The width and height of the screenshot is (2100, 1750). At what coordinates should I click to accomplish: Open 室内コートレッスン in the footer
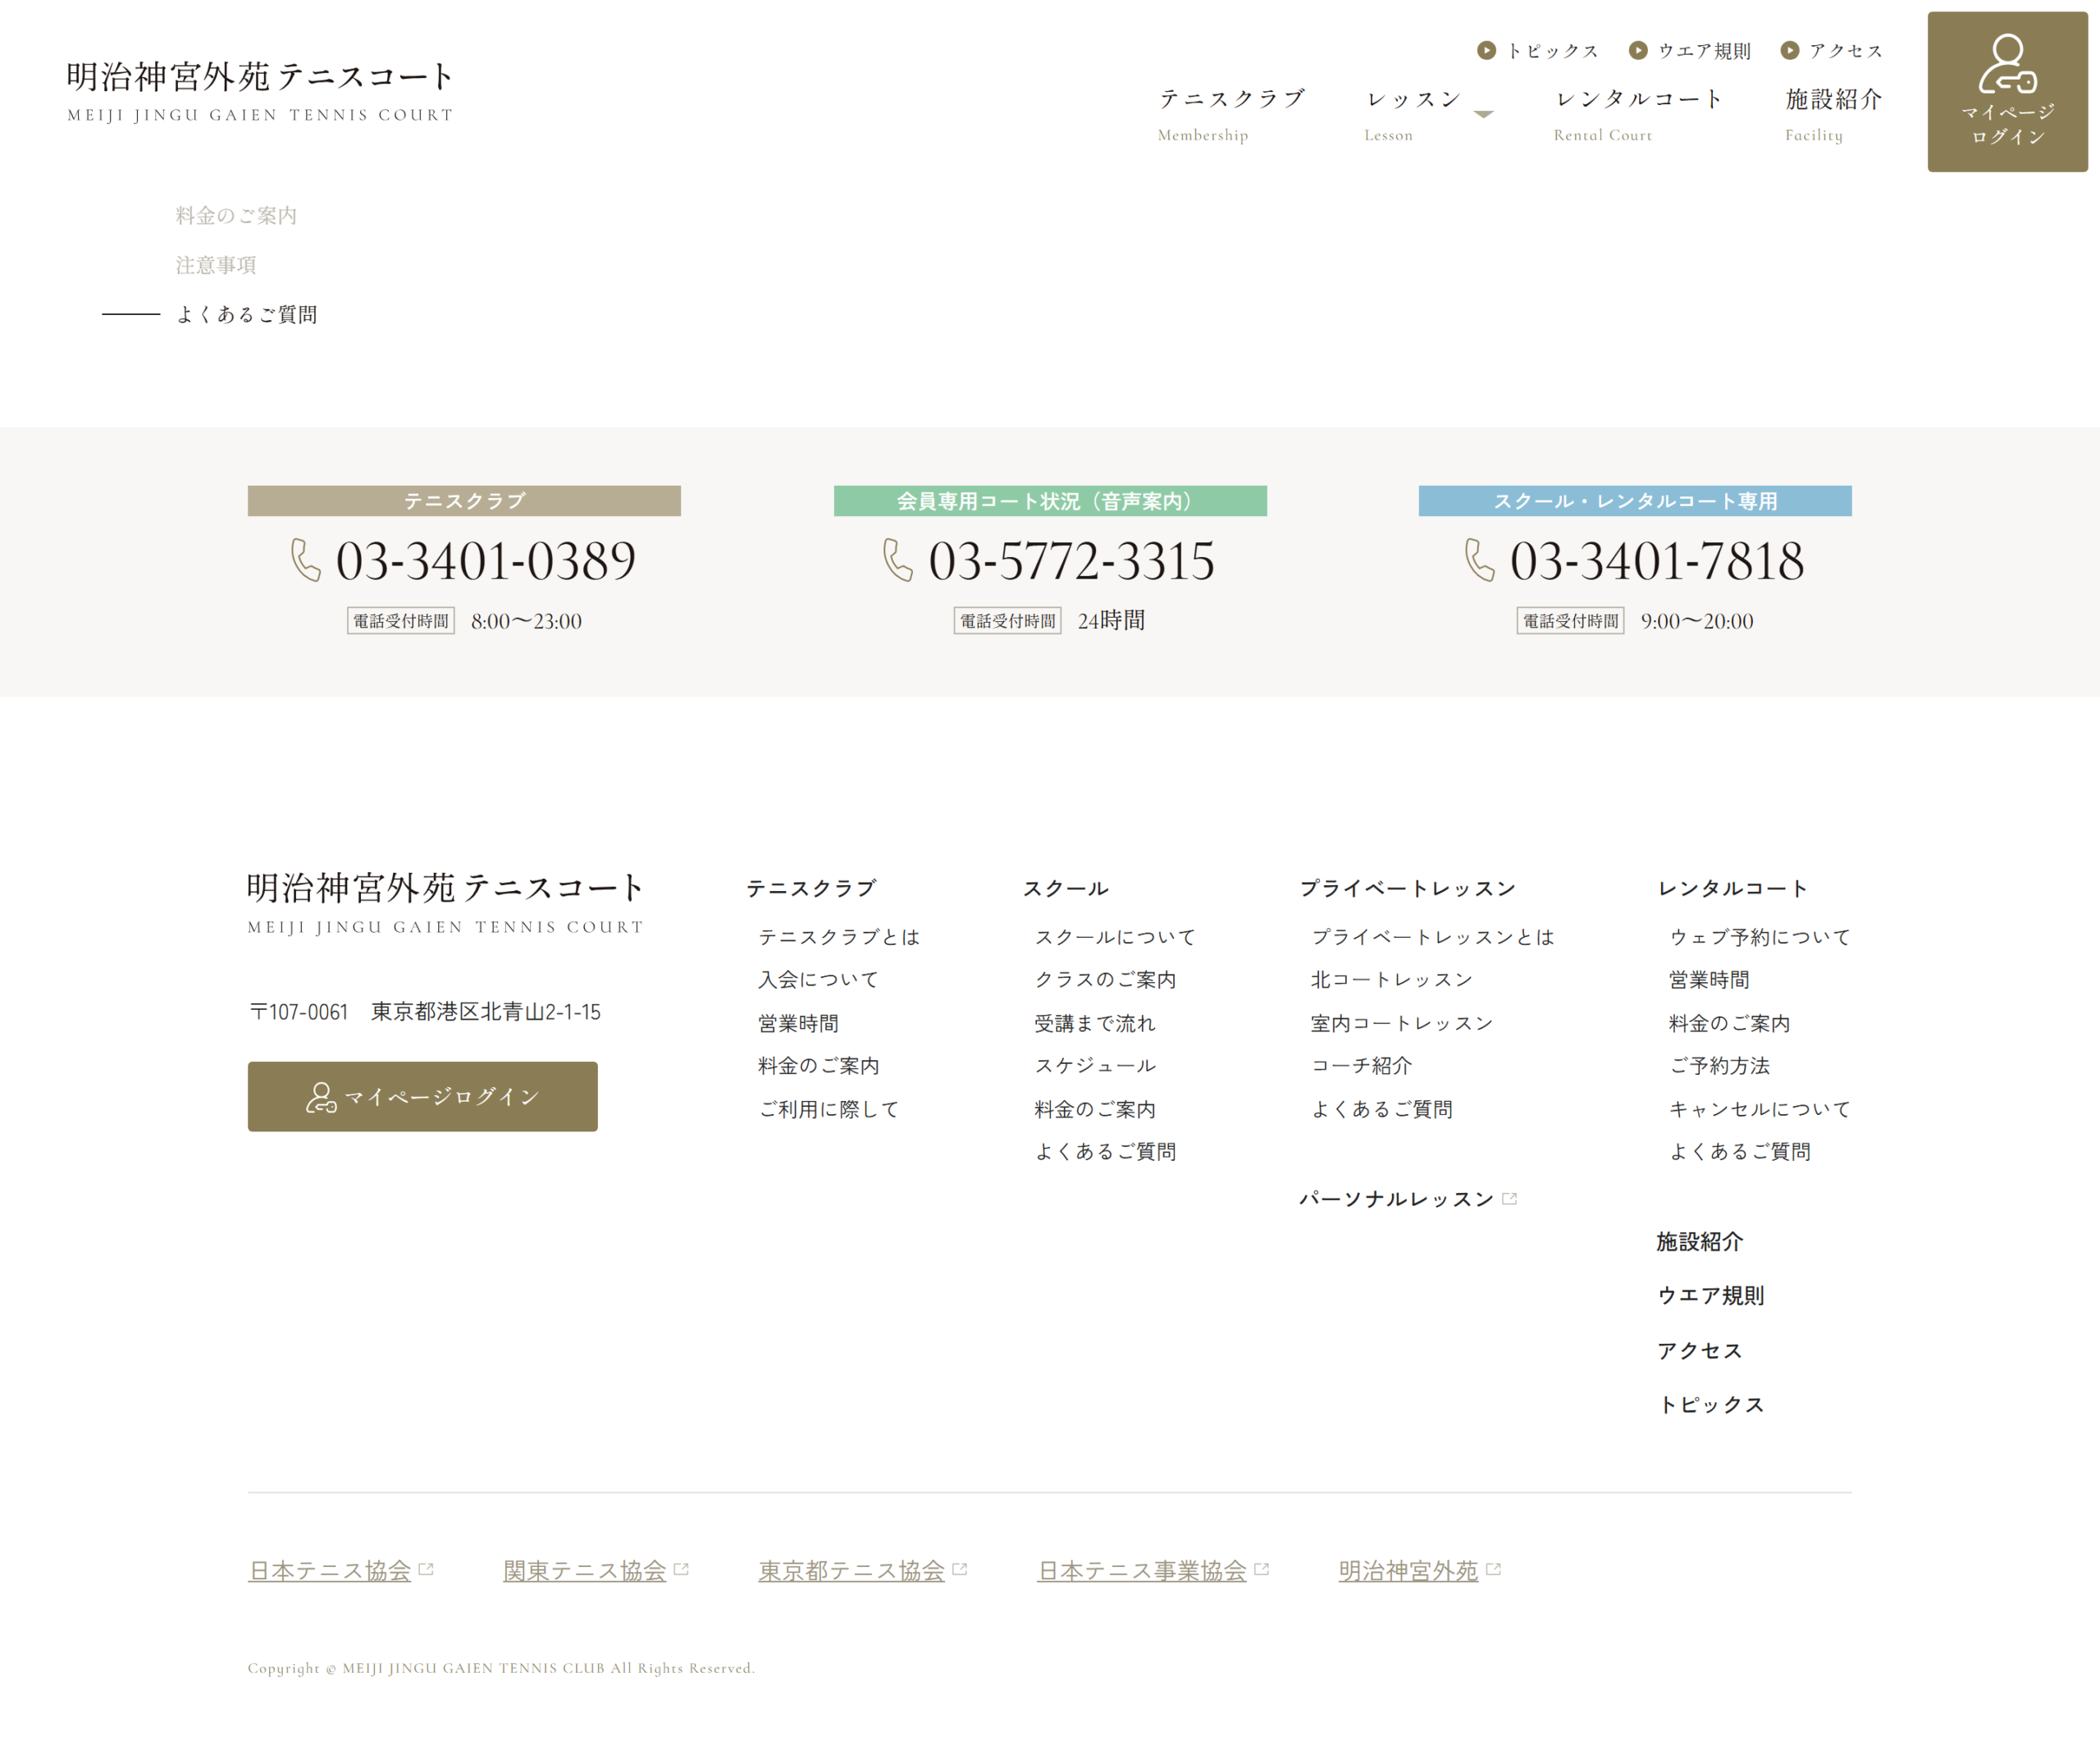(x=1402, y=1023)
